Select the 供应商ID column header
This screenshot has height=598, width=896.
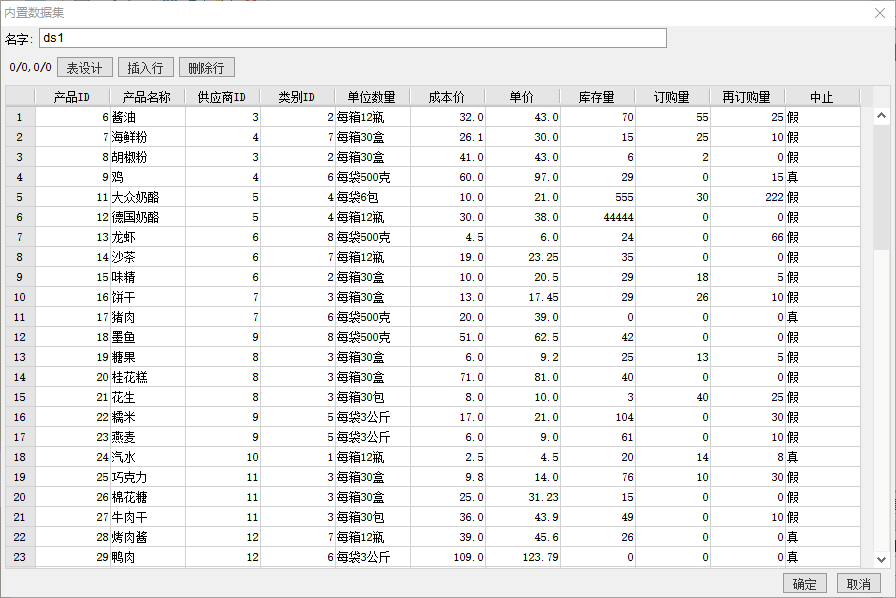pyautogui.click(x=222, y=97)
